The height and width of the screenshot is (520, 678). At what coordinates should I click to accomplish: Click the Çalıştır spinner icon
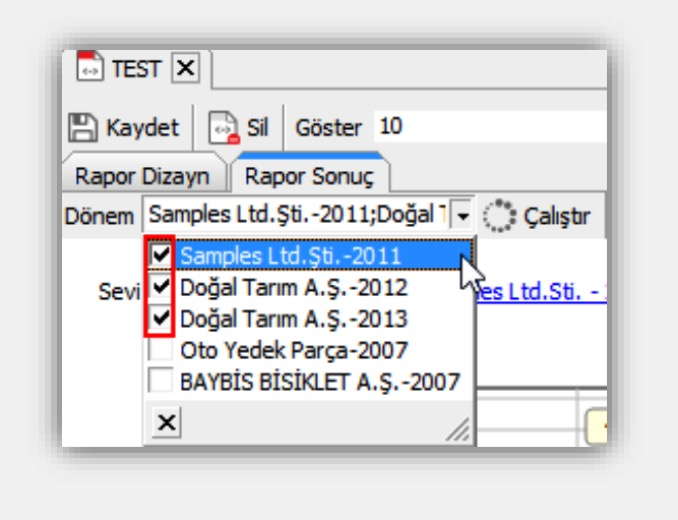[x=499, y=215]
